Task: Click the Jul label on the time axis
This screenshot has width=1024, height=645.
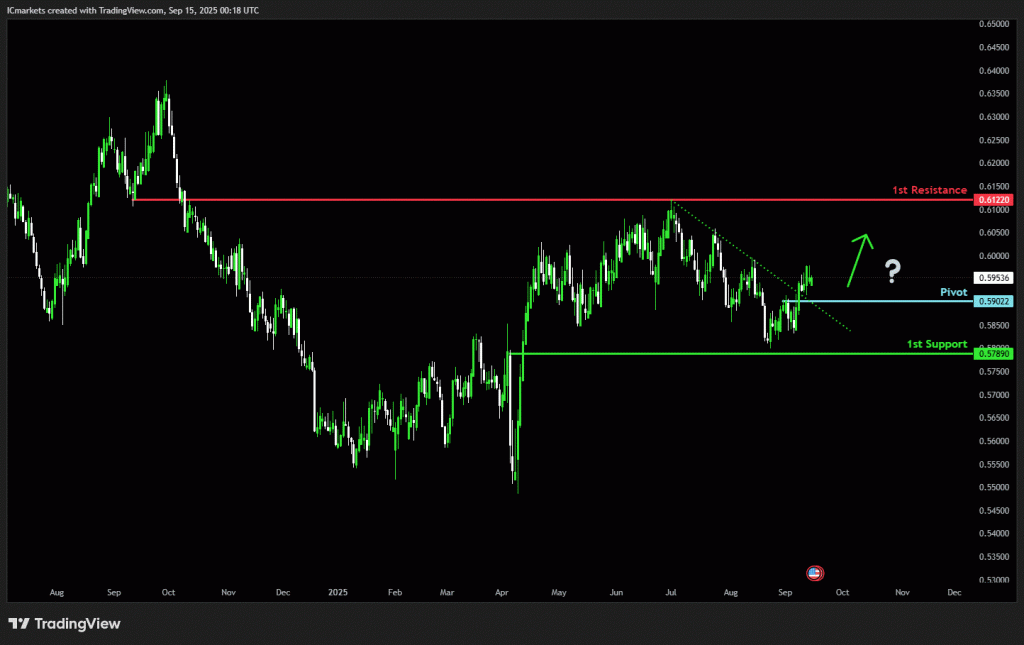Action: coord(671,592)
